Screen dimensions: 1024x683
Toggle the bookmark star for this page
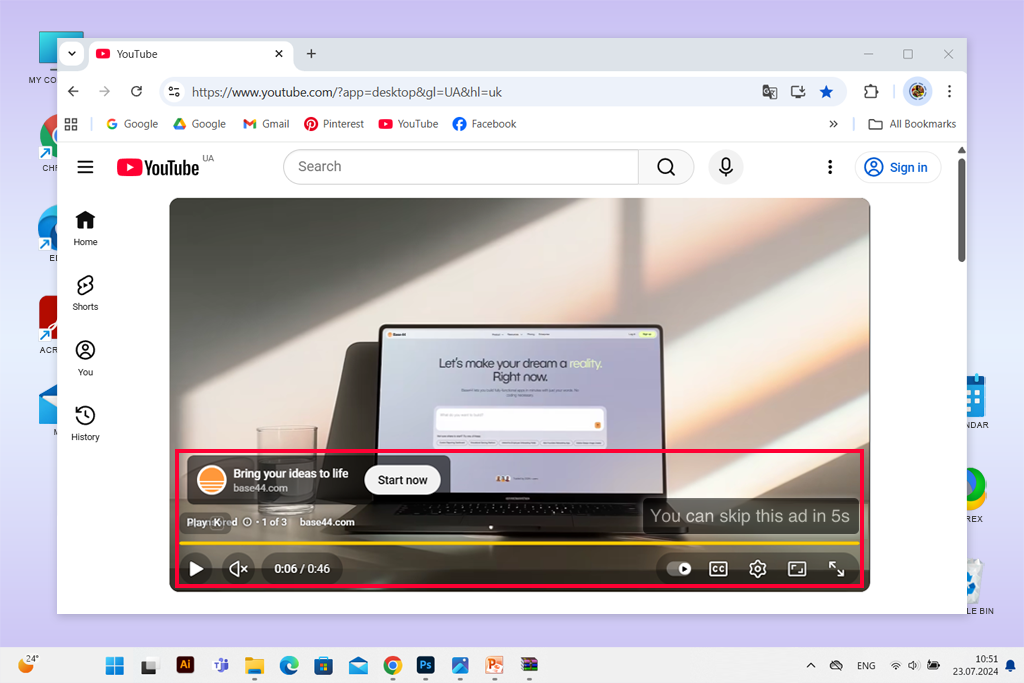(826, 92)
